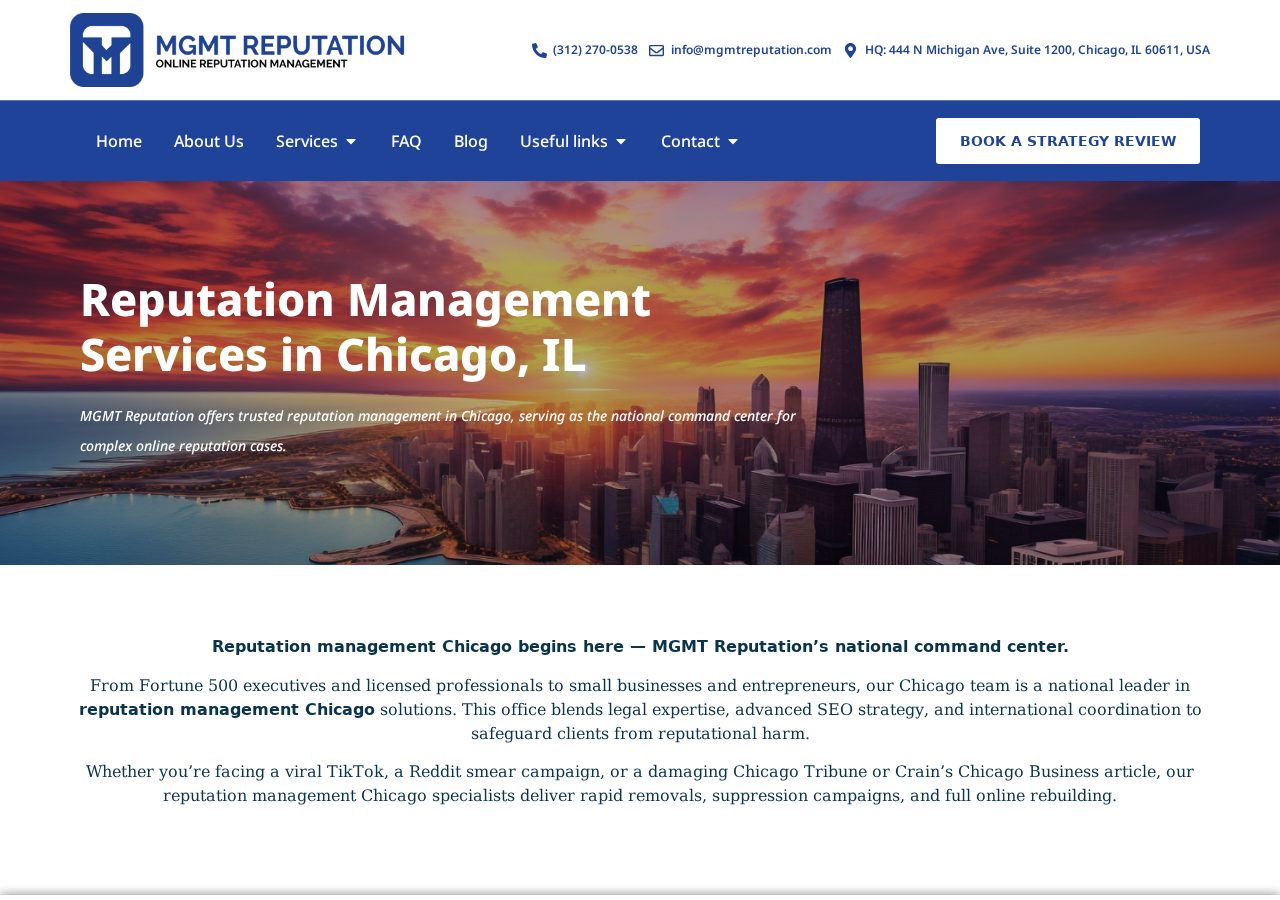Click the phone icon beside (312) 270-0538
The width and height of the screenshot is (1280, 900).
(539, 50)
